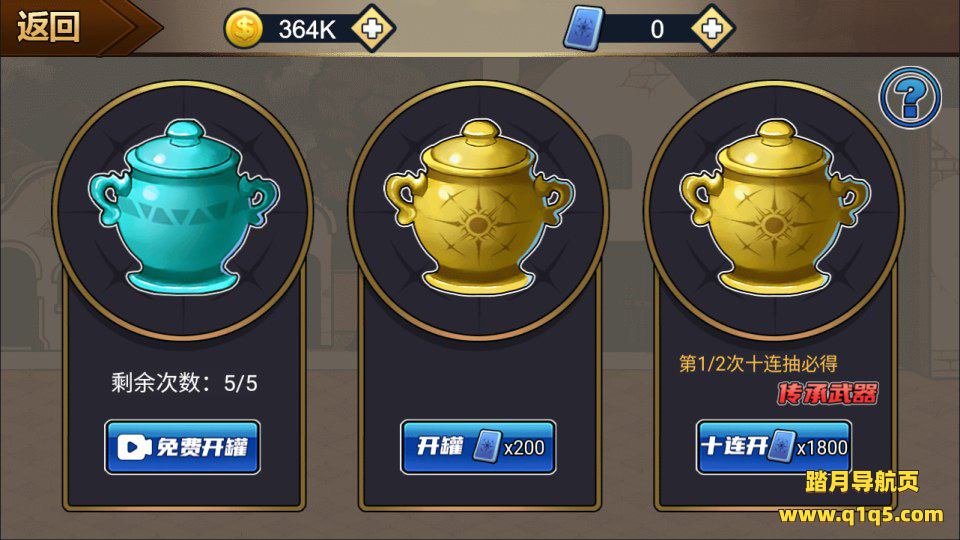
Task: Click the 第1/2次十连抽必得 text
Action: 758,364
